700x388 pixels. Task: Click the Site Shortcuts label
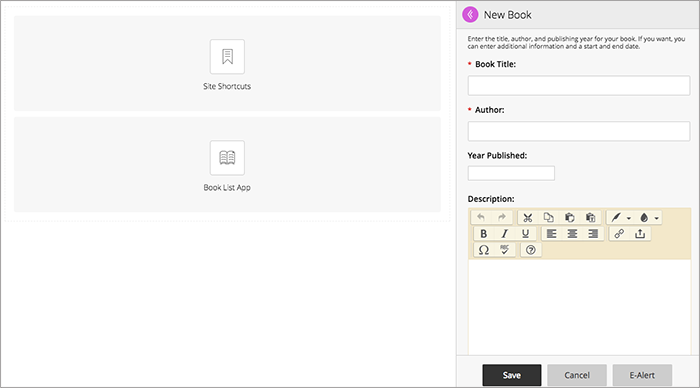click(227, 86)
